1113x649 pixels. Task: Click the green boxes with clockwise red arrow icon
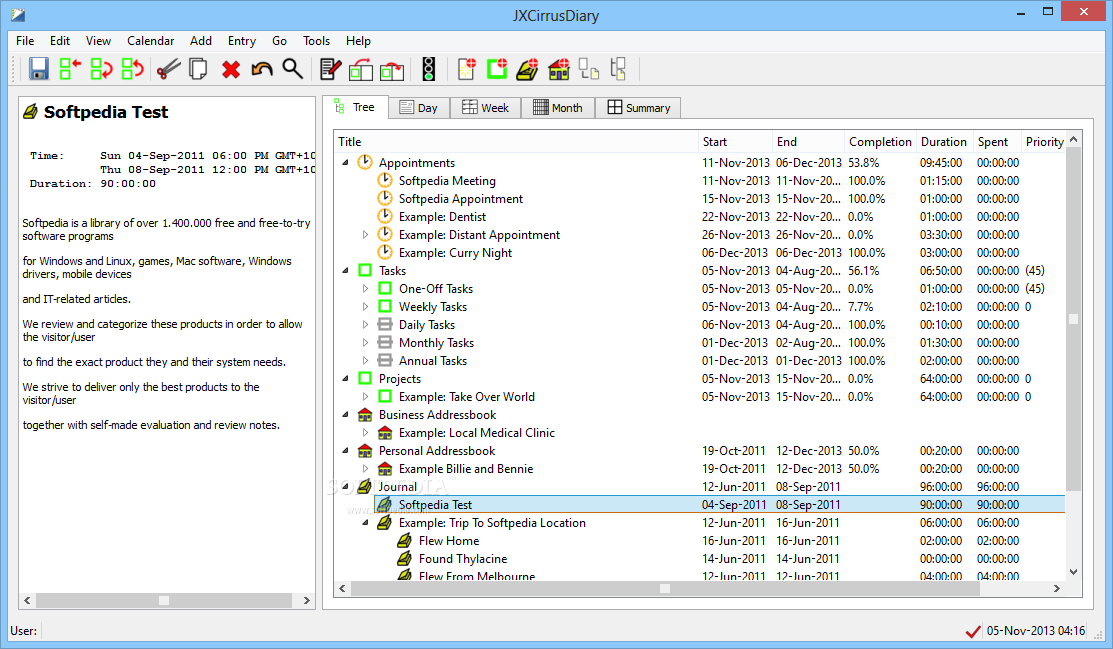101,69
